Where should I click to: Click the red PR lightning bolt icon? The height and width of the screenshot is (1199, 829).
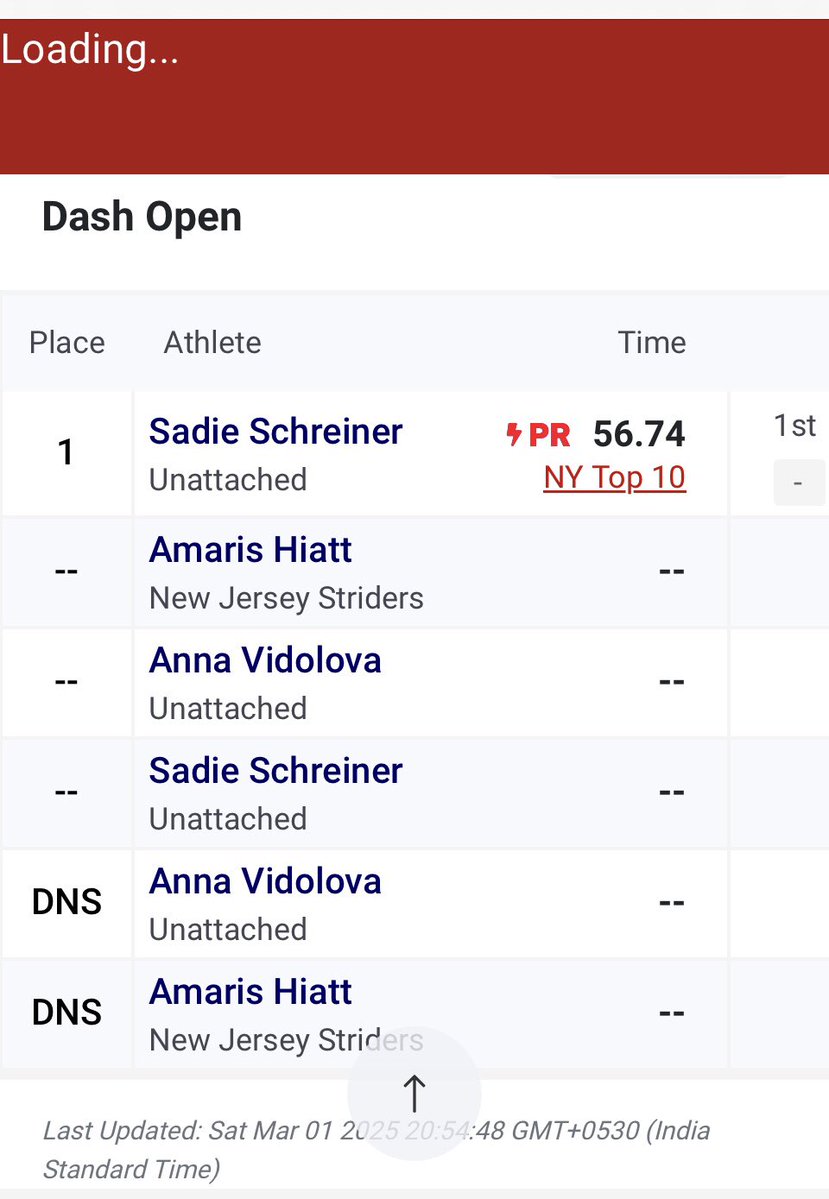[514, 434]
